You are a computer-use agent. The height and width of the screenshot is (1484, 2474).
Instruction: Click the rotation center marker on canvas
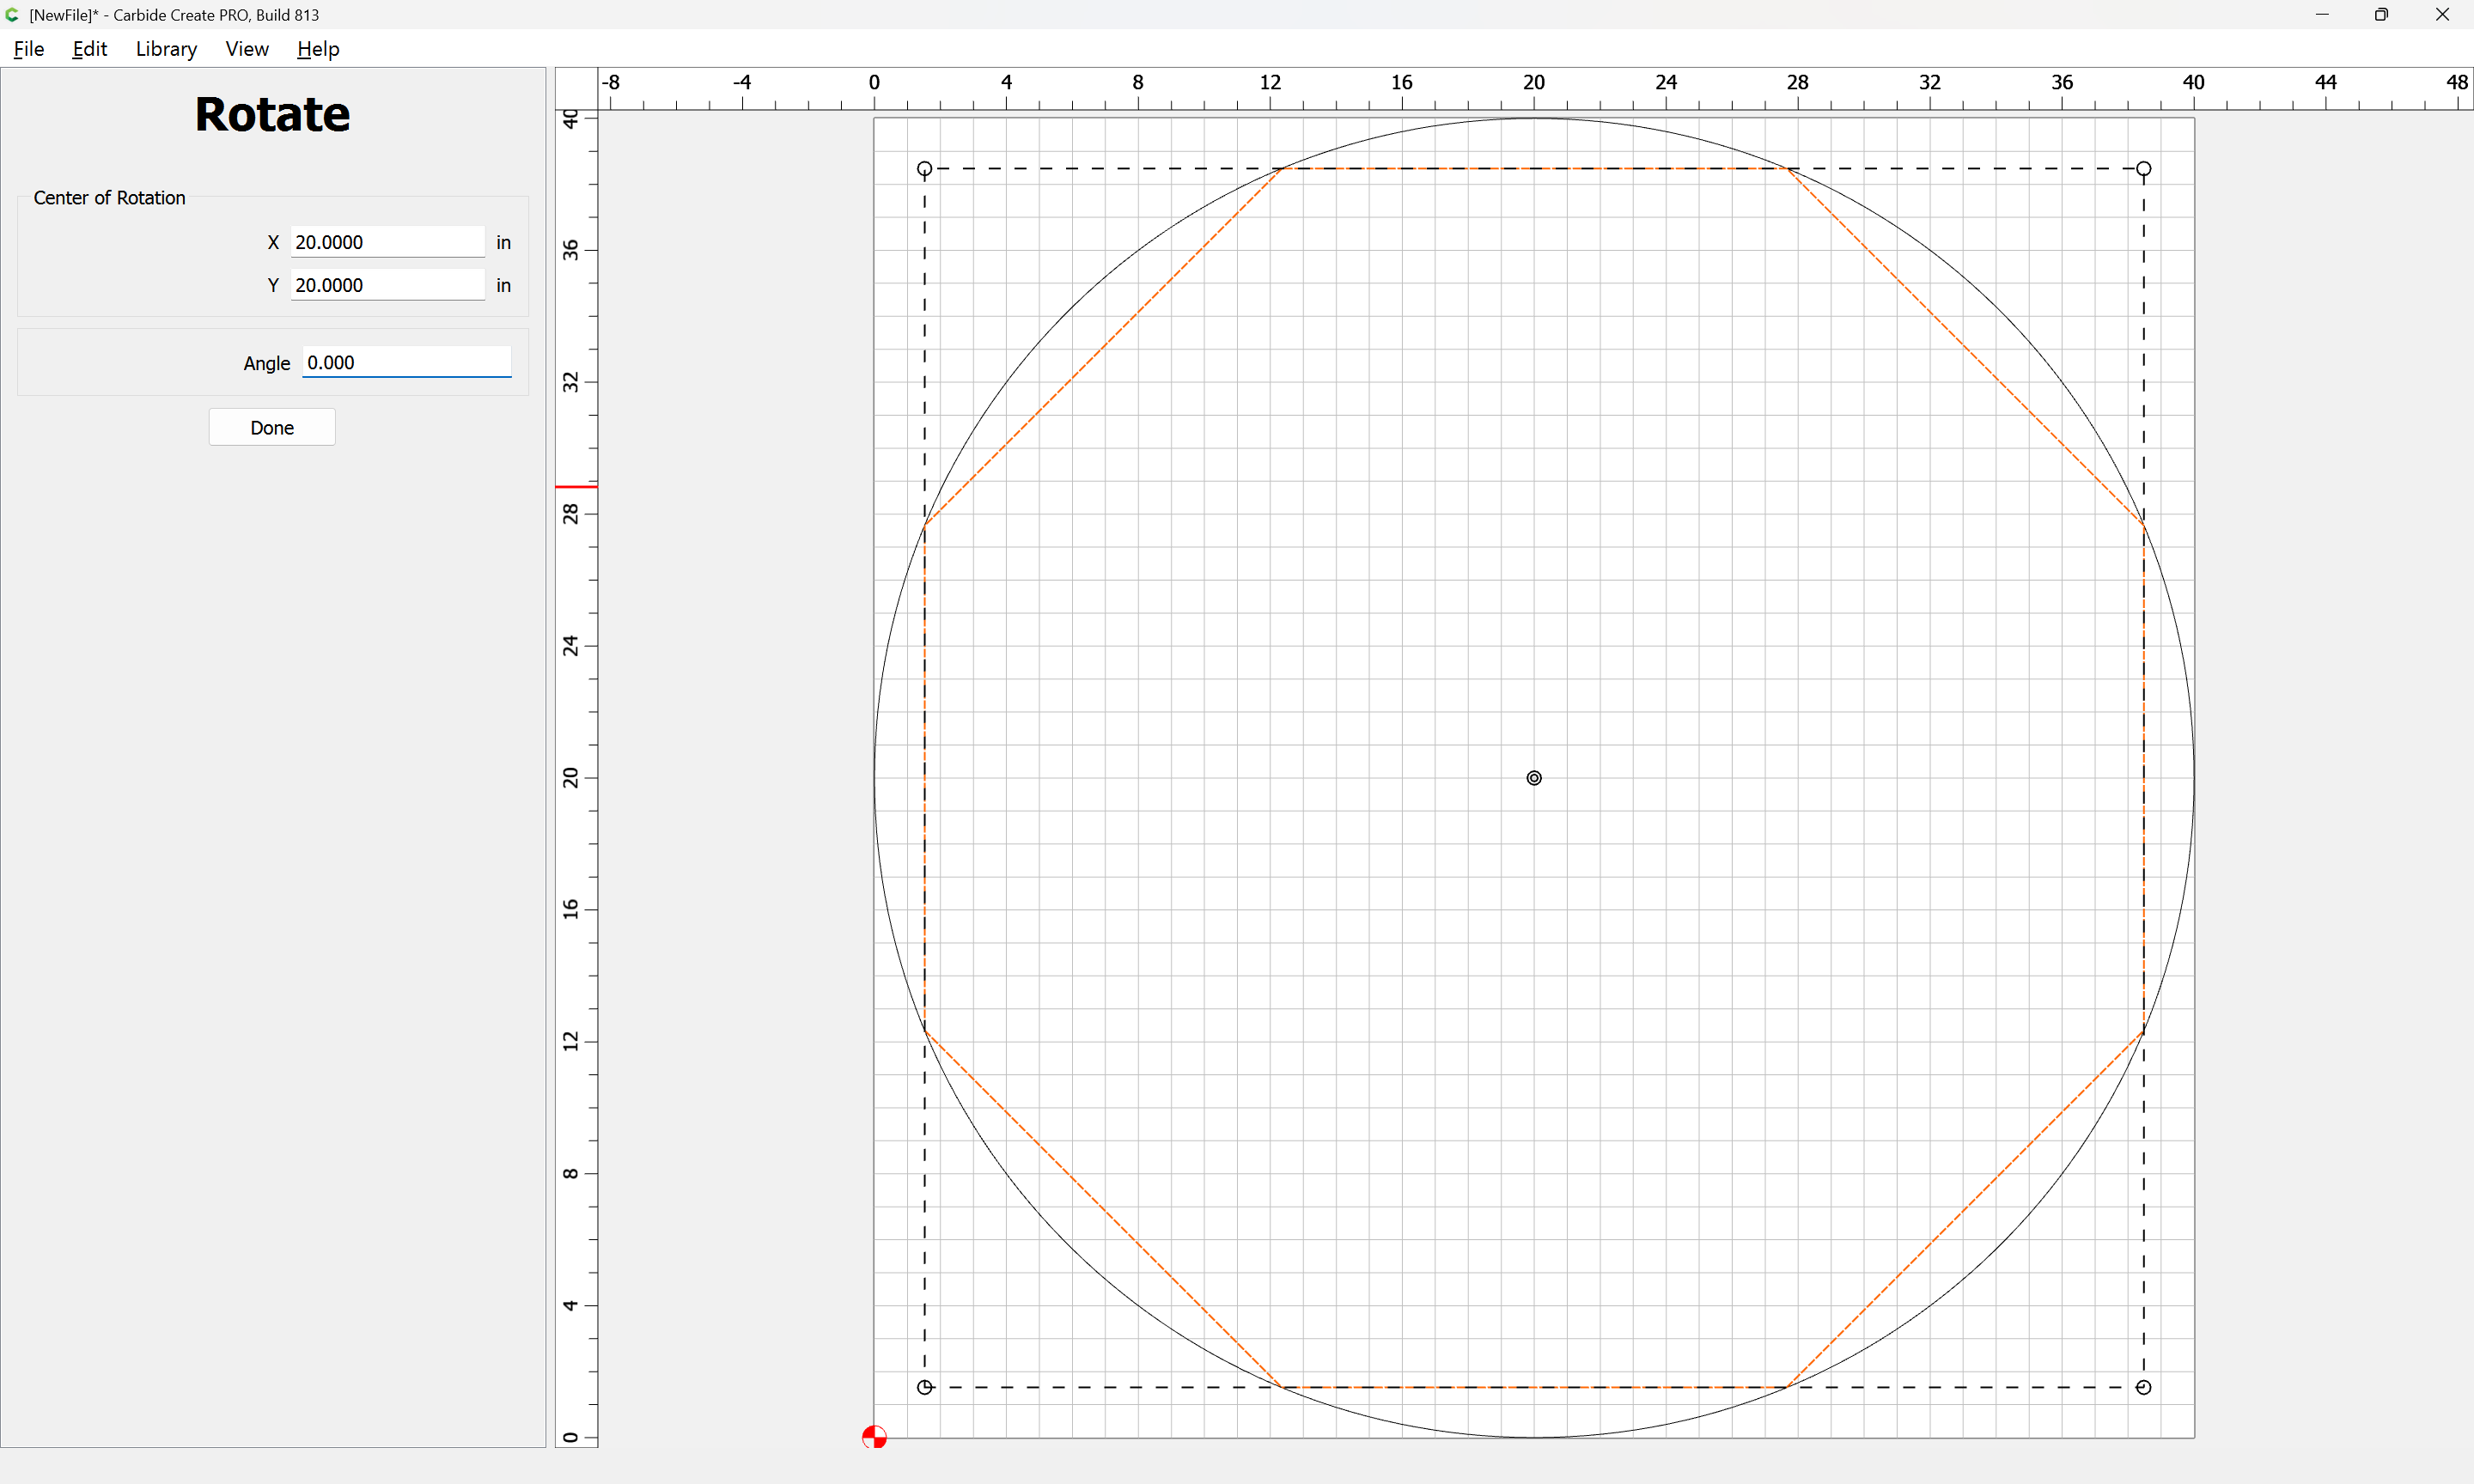tap(1534, 778)
